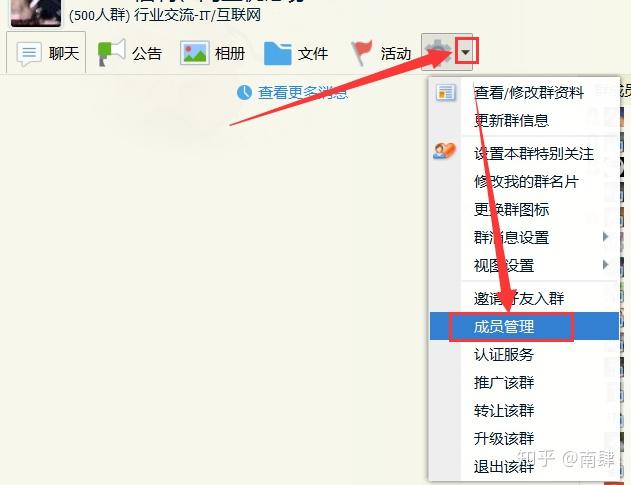Click the special attention icon in menu
This screenshot has width=631, height=485.
click(446, 152)
